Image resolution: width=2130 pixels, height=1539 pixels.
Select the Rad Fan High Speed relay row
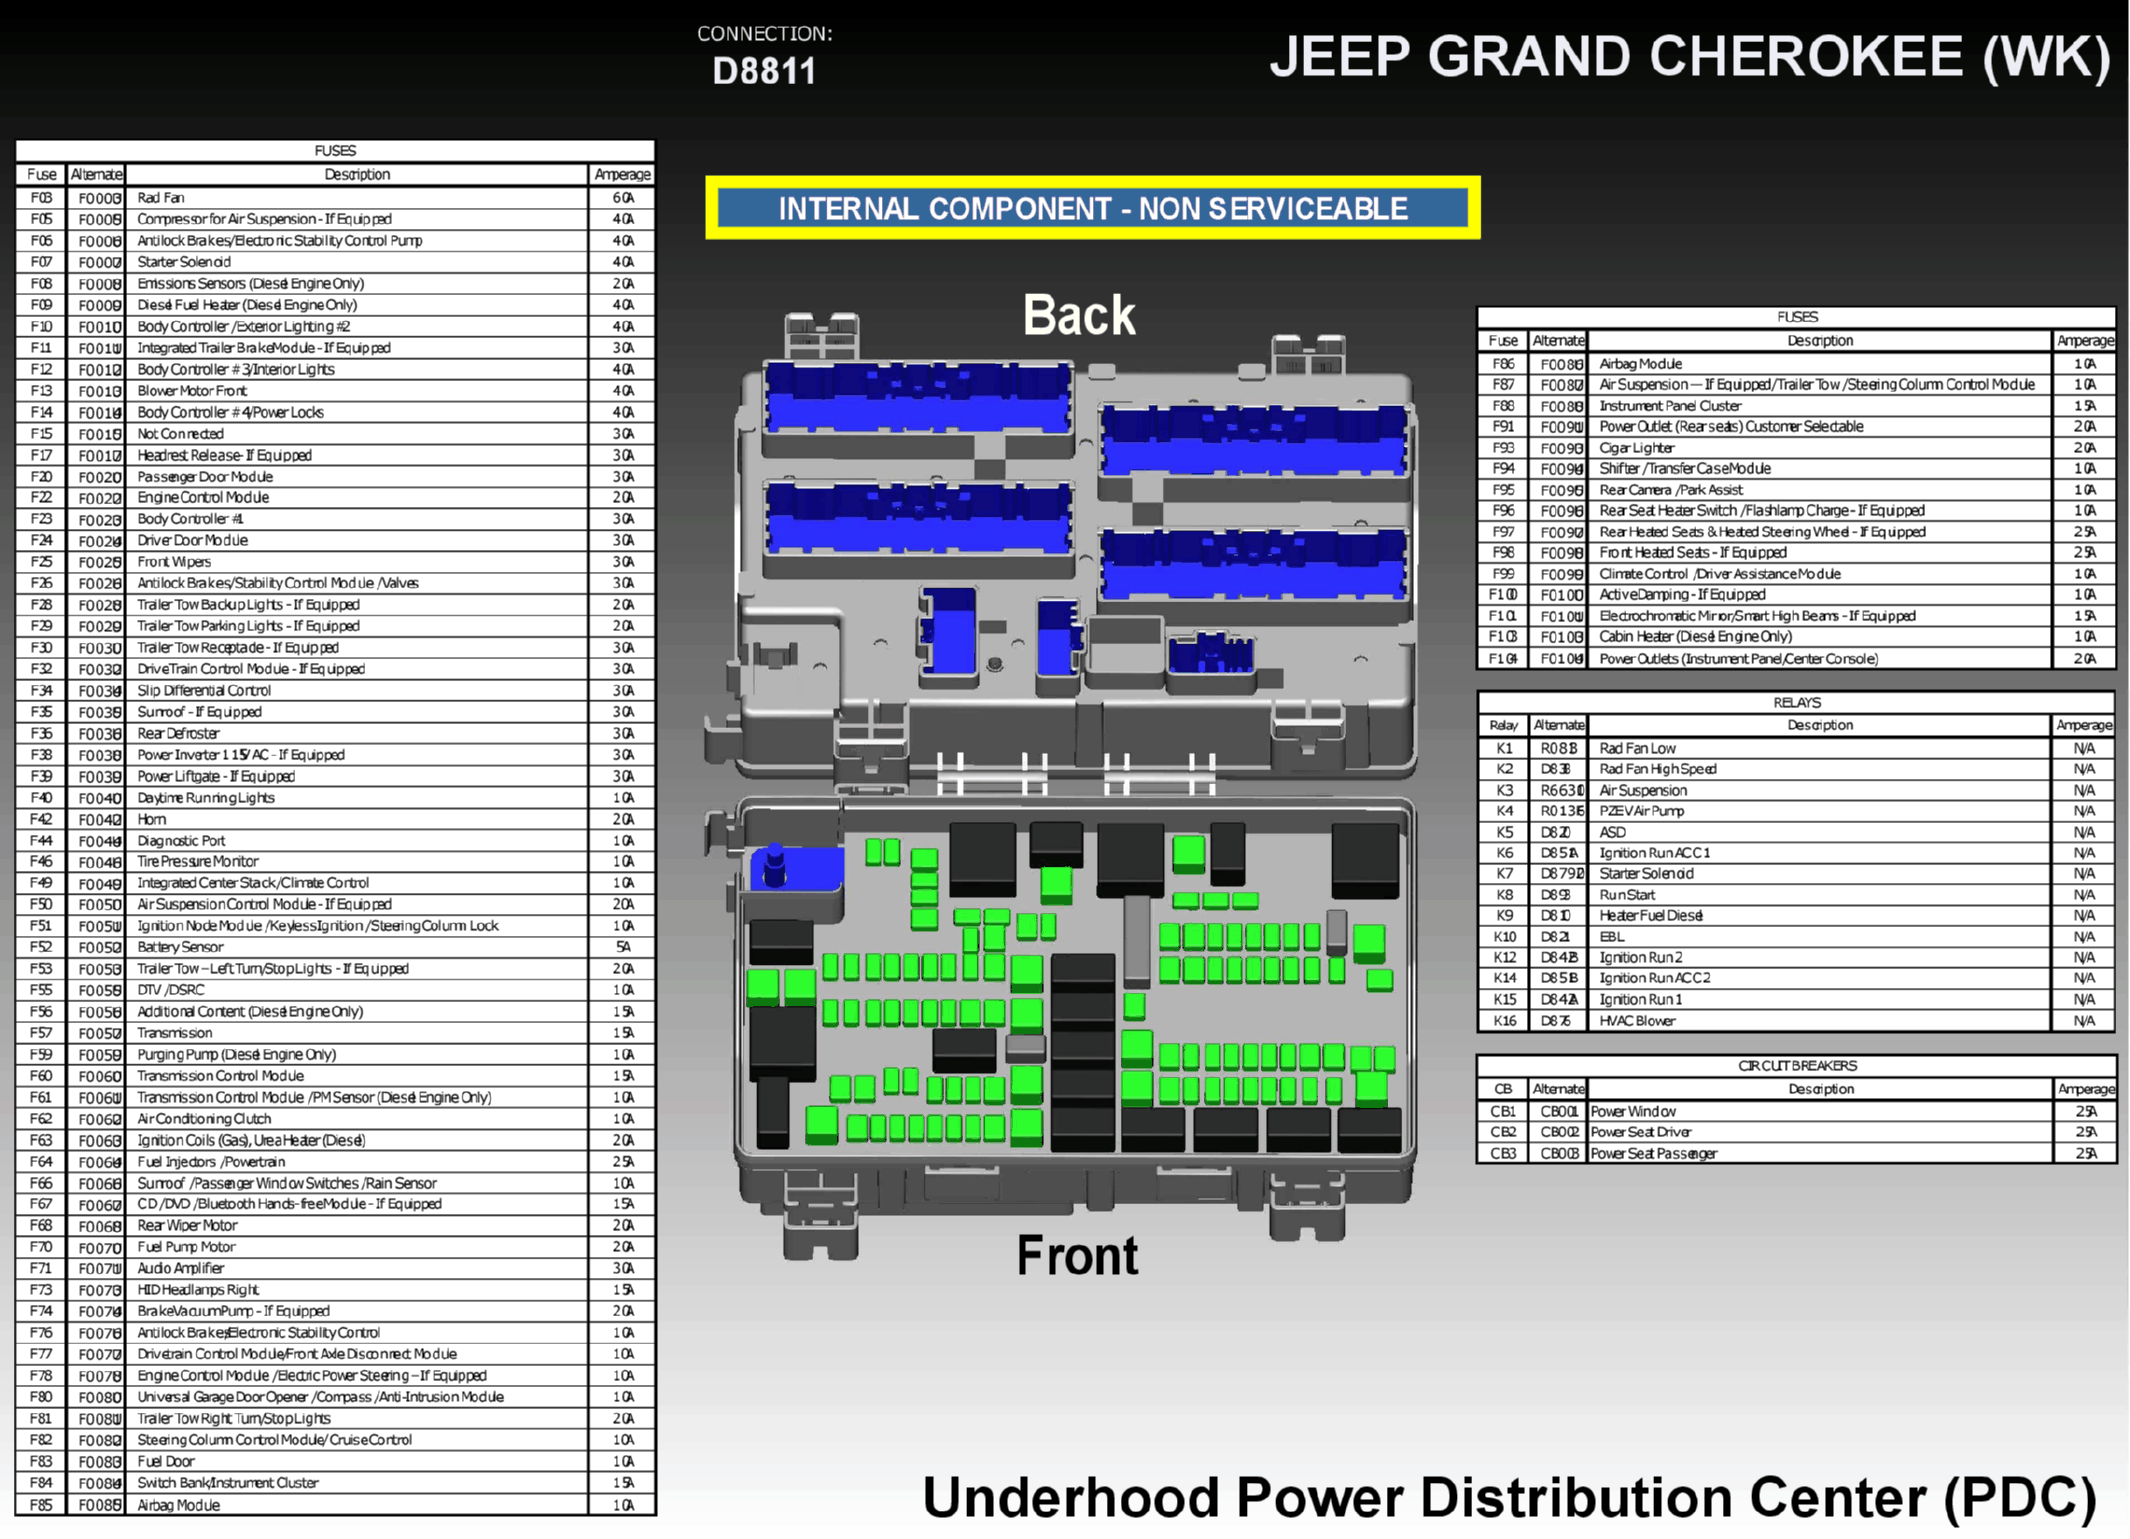pyautogui.click(x=1797, y=770)
